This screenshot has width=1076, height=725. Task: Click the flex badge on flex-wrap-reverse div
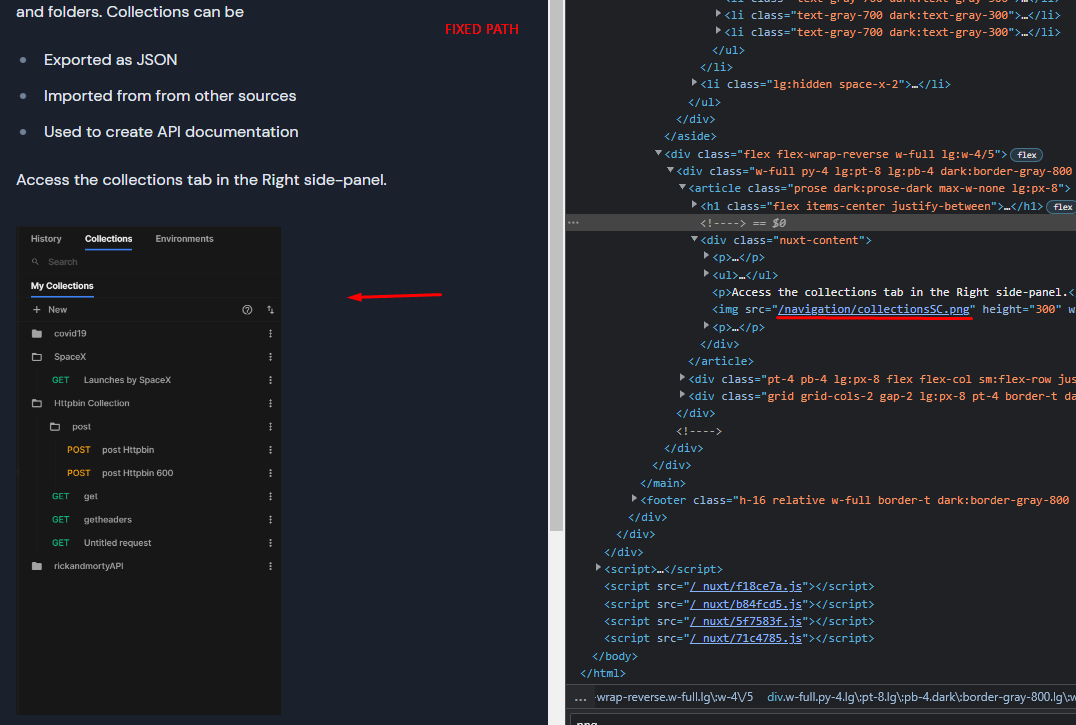[1027, 155]
